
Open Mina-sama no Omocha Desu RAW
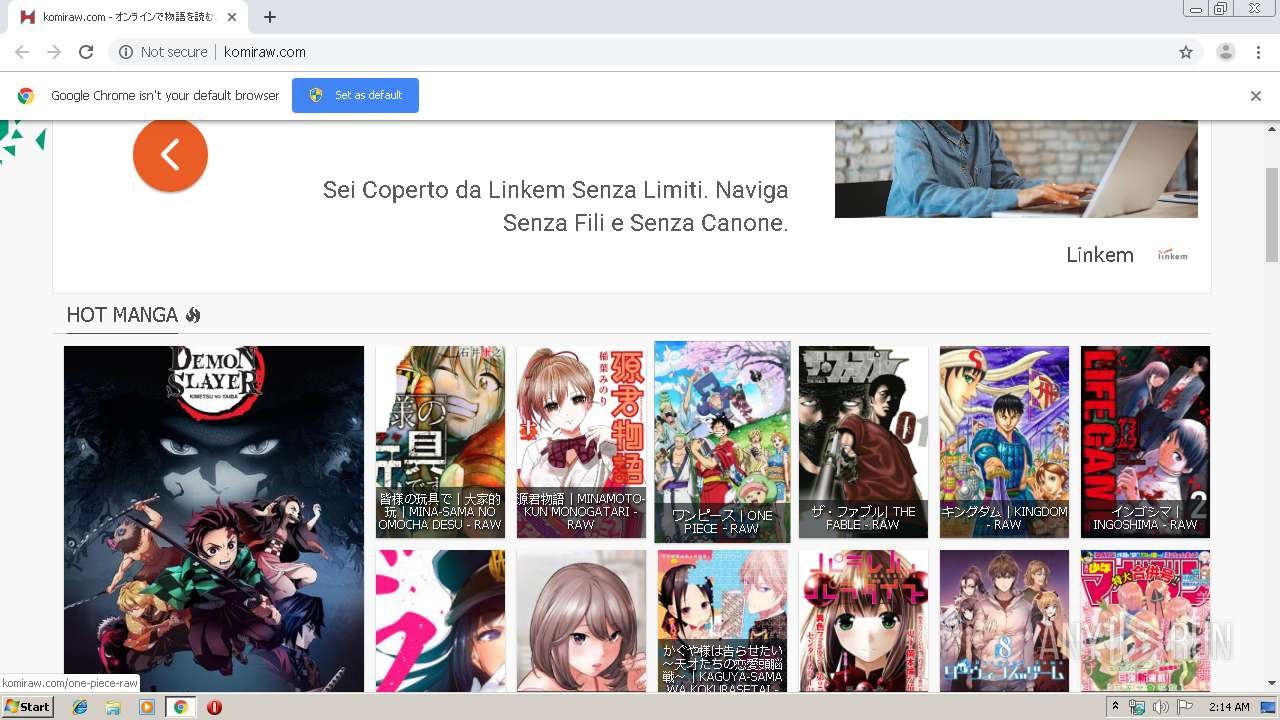(440, 442)
